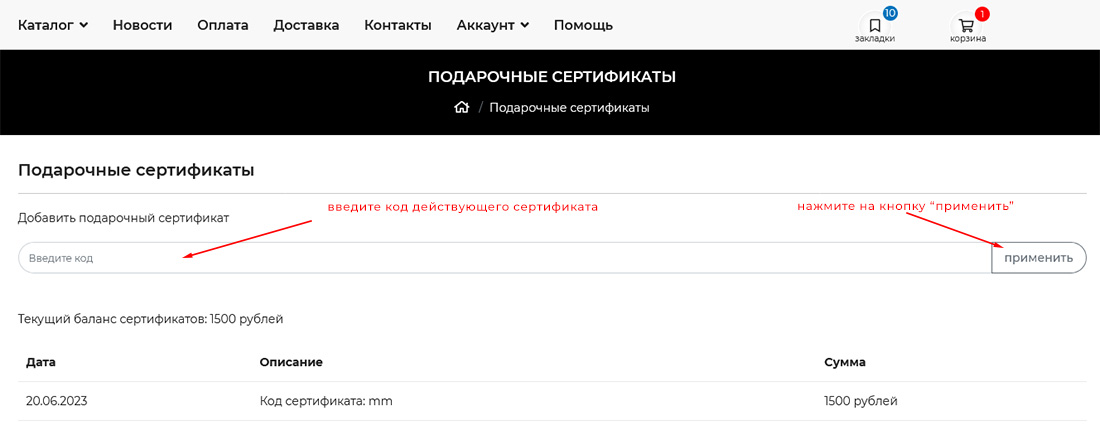
Task: Select Доставка in the top navigation
Action: pyautogui.click(x=306, y=25)
